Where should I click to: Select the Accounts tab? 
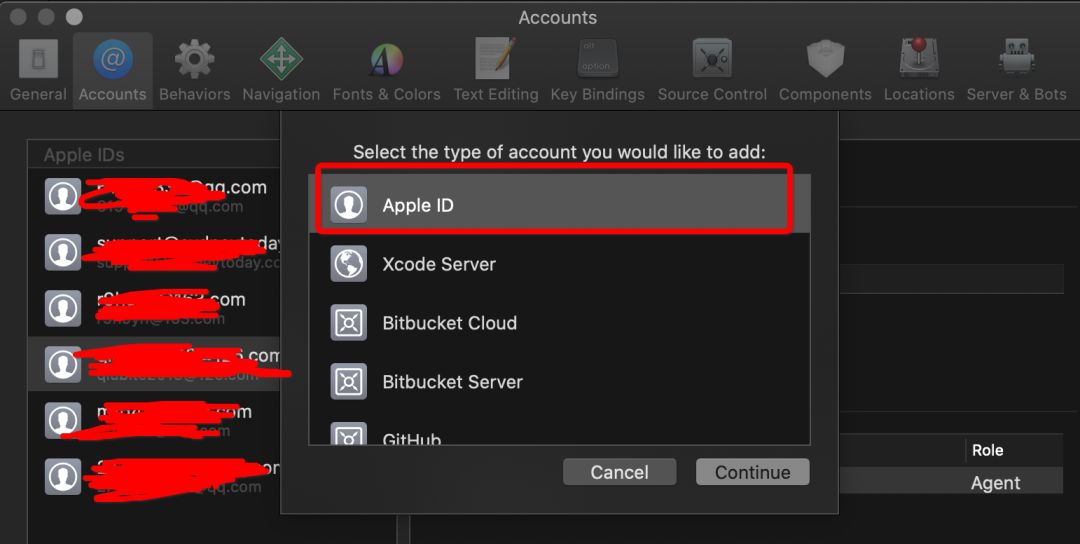112,71
